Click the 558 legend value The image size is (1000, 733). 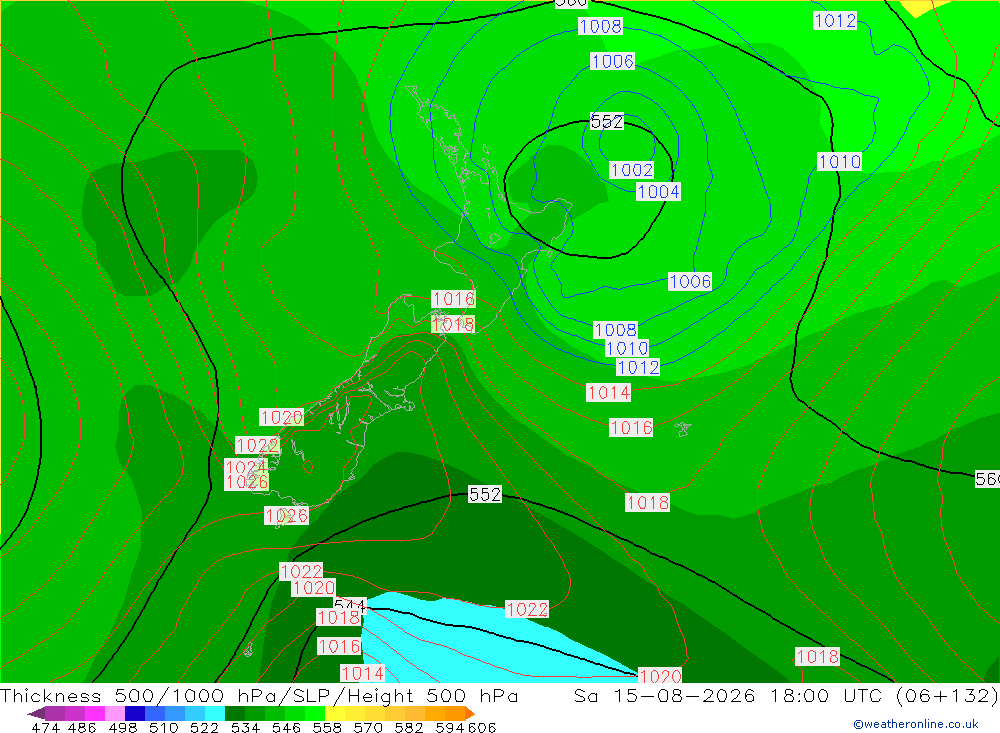(x=327, y=727)
